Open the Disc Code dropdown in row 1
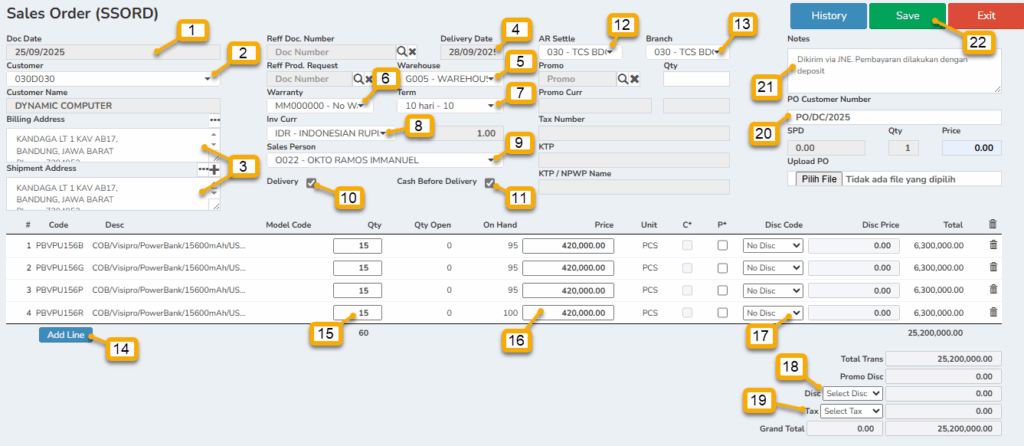This screenshot has width=1024, height=446. point(772,244)
